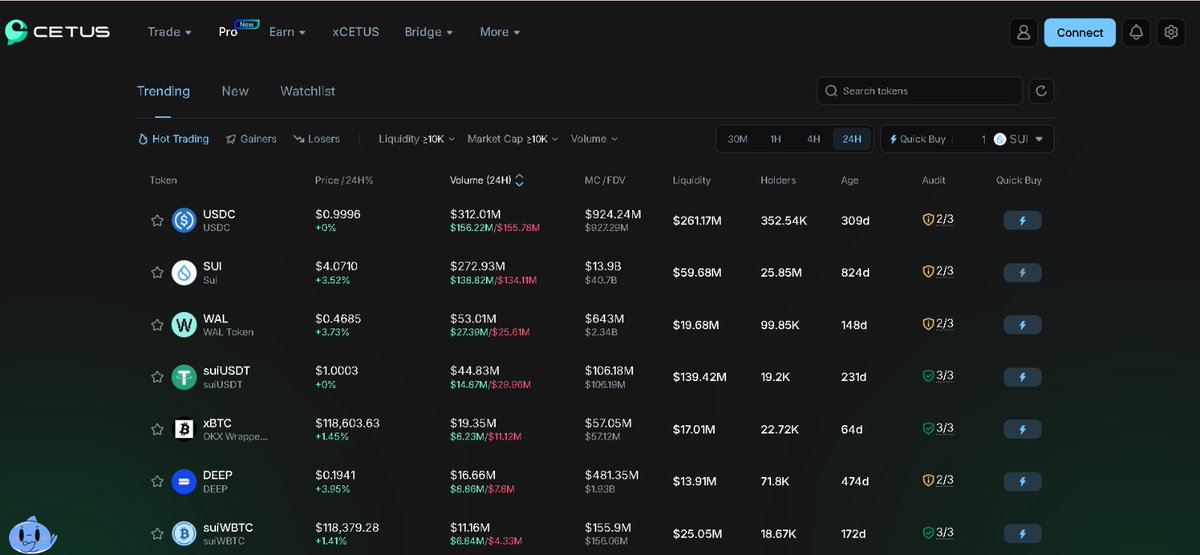Screen dimensions: 1200x555
Task: Quick buy WAL lightning button
Action: (x=1022, y=325)
